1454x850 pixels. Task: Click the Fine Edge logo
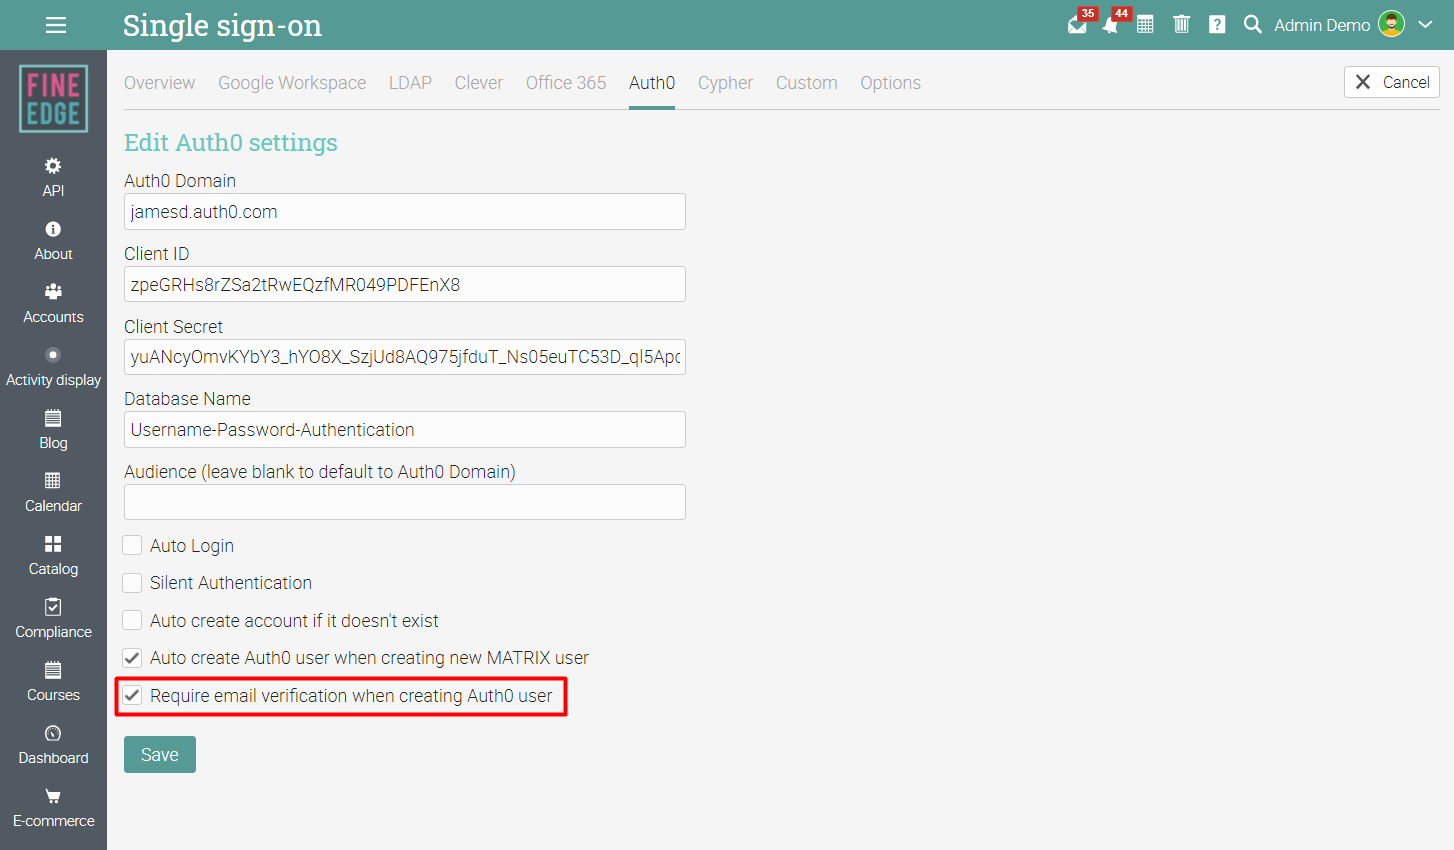point(53,99)
